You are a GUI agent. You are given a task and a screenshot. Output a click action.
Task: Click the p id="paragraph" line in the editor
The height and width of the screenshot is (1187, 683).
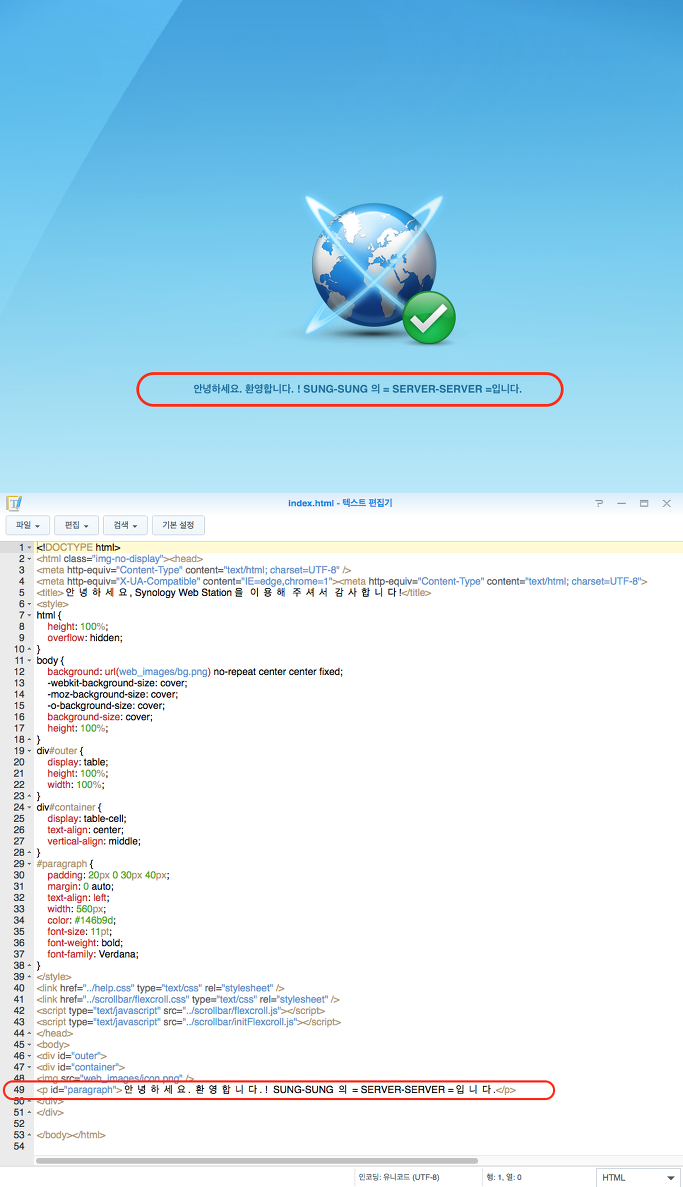click(x=276, y=1090)
